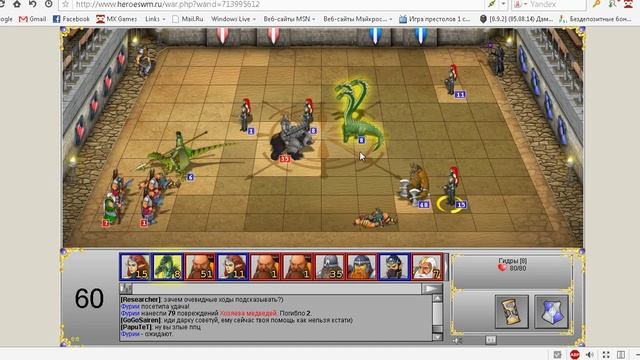Expand Links bookmark folder

(155, 19)
